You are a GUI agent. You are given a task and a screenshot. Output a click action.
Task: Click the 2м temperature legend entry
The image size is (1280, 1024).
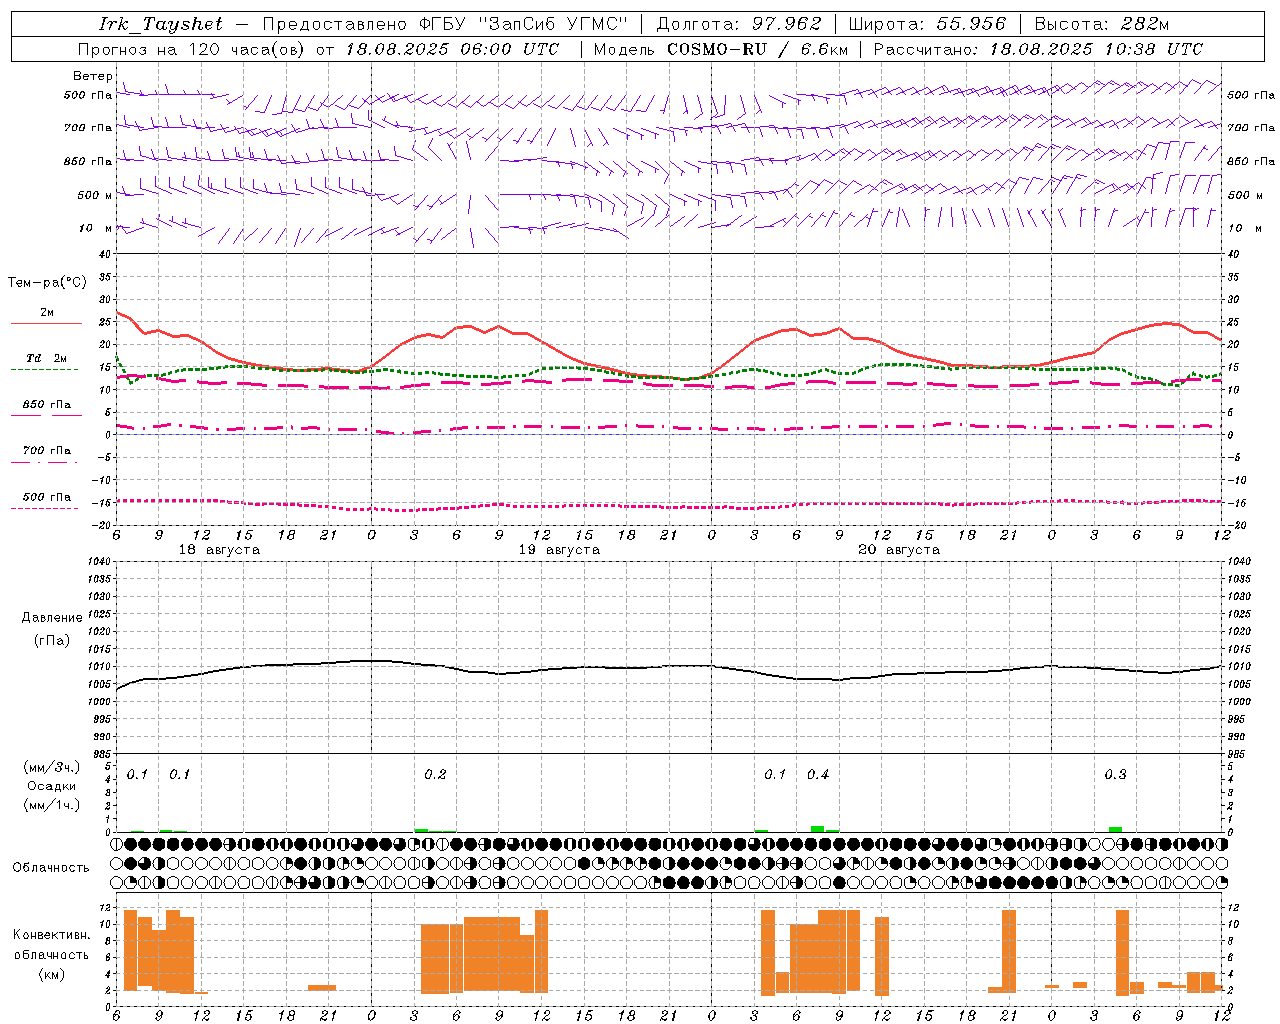(47, 312)
